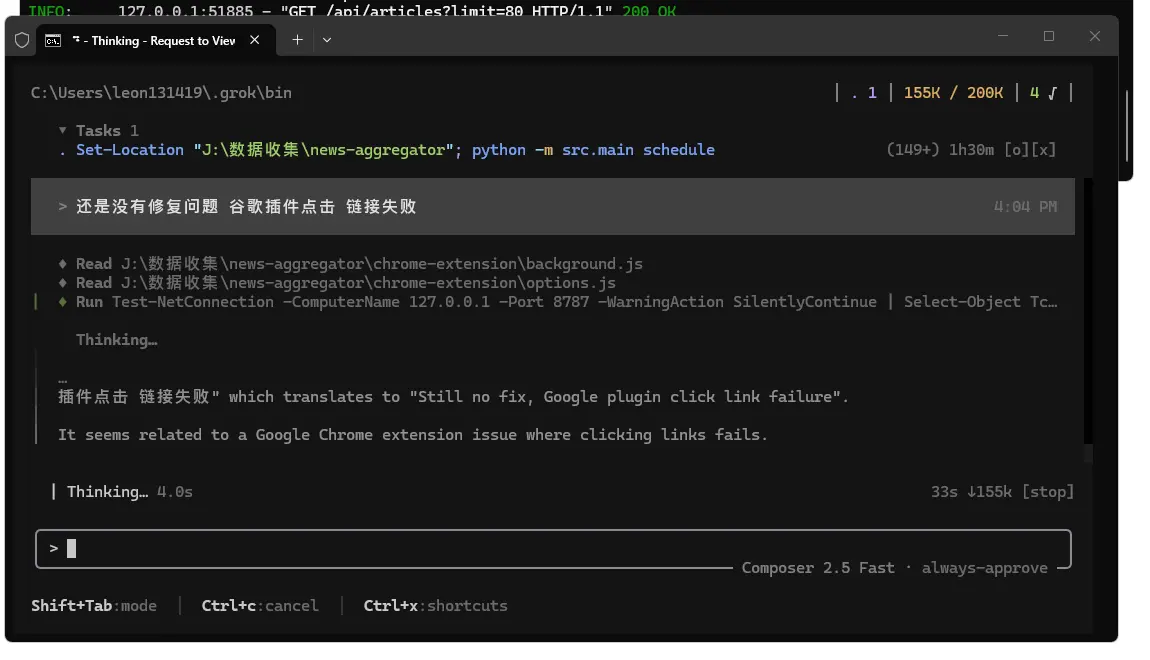
Task: Click the Ctrl+x:shortcuts hint
Action: [436, 606]
